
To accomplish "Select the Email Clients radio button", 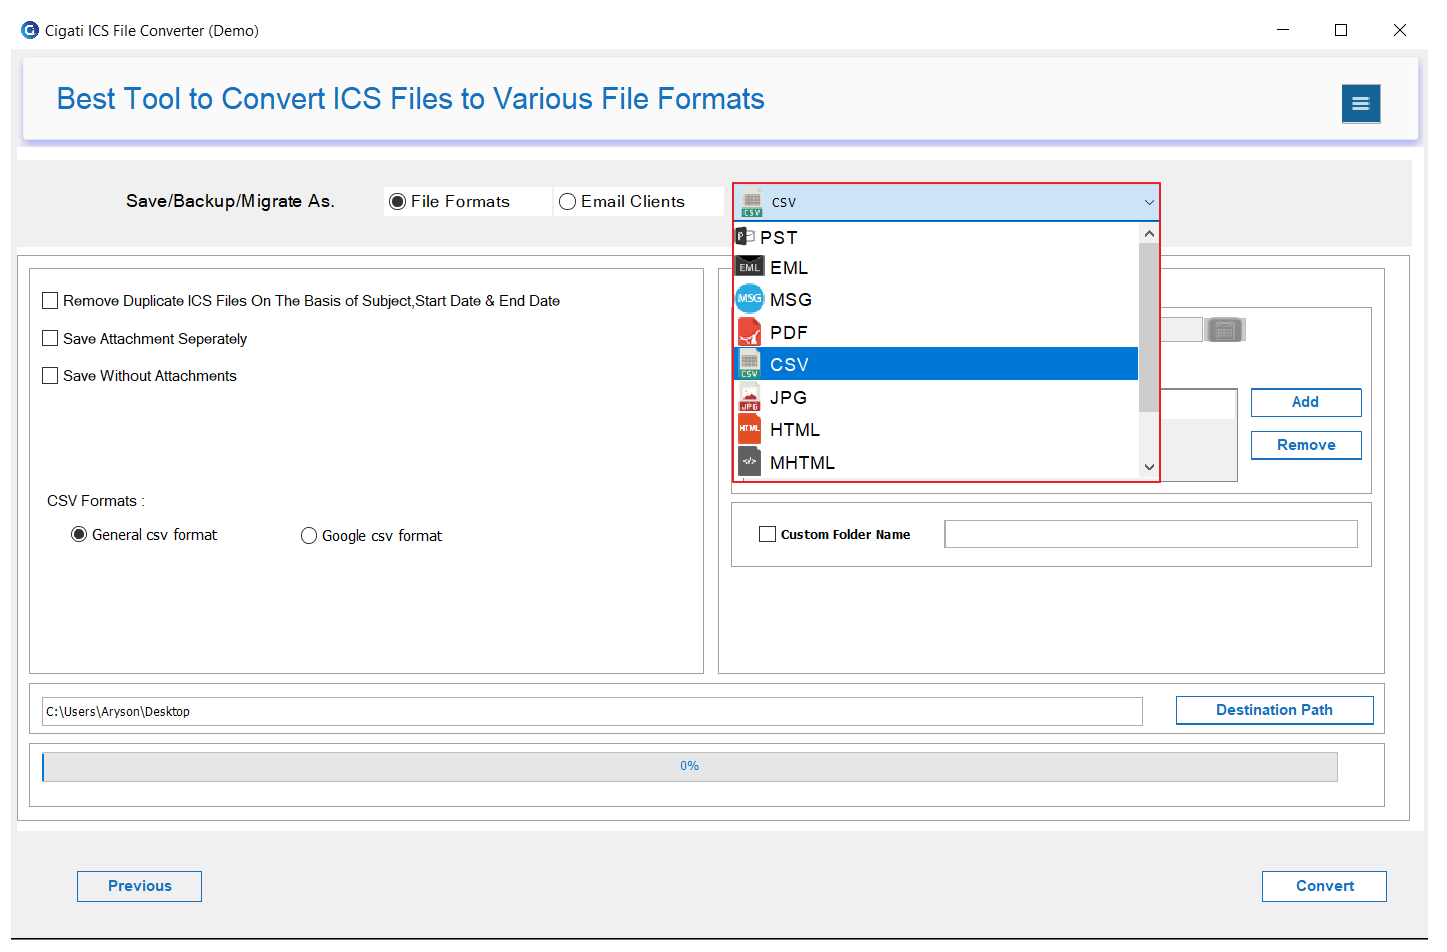I will tap(567, 202).
